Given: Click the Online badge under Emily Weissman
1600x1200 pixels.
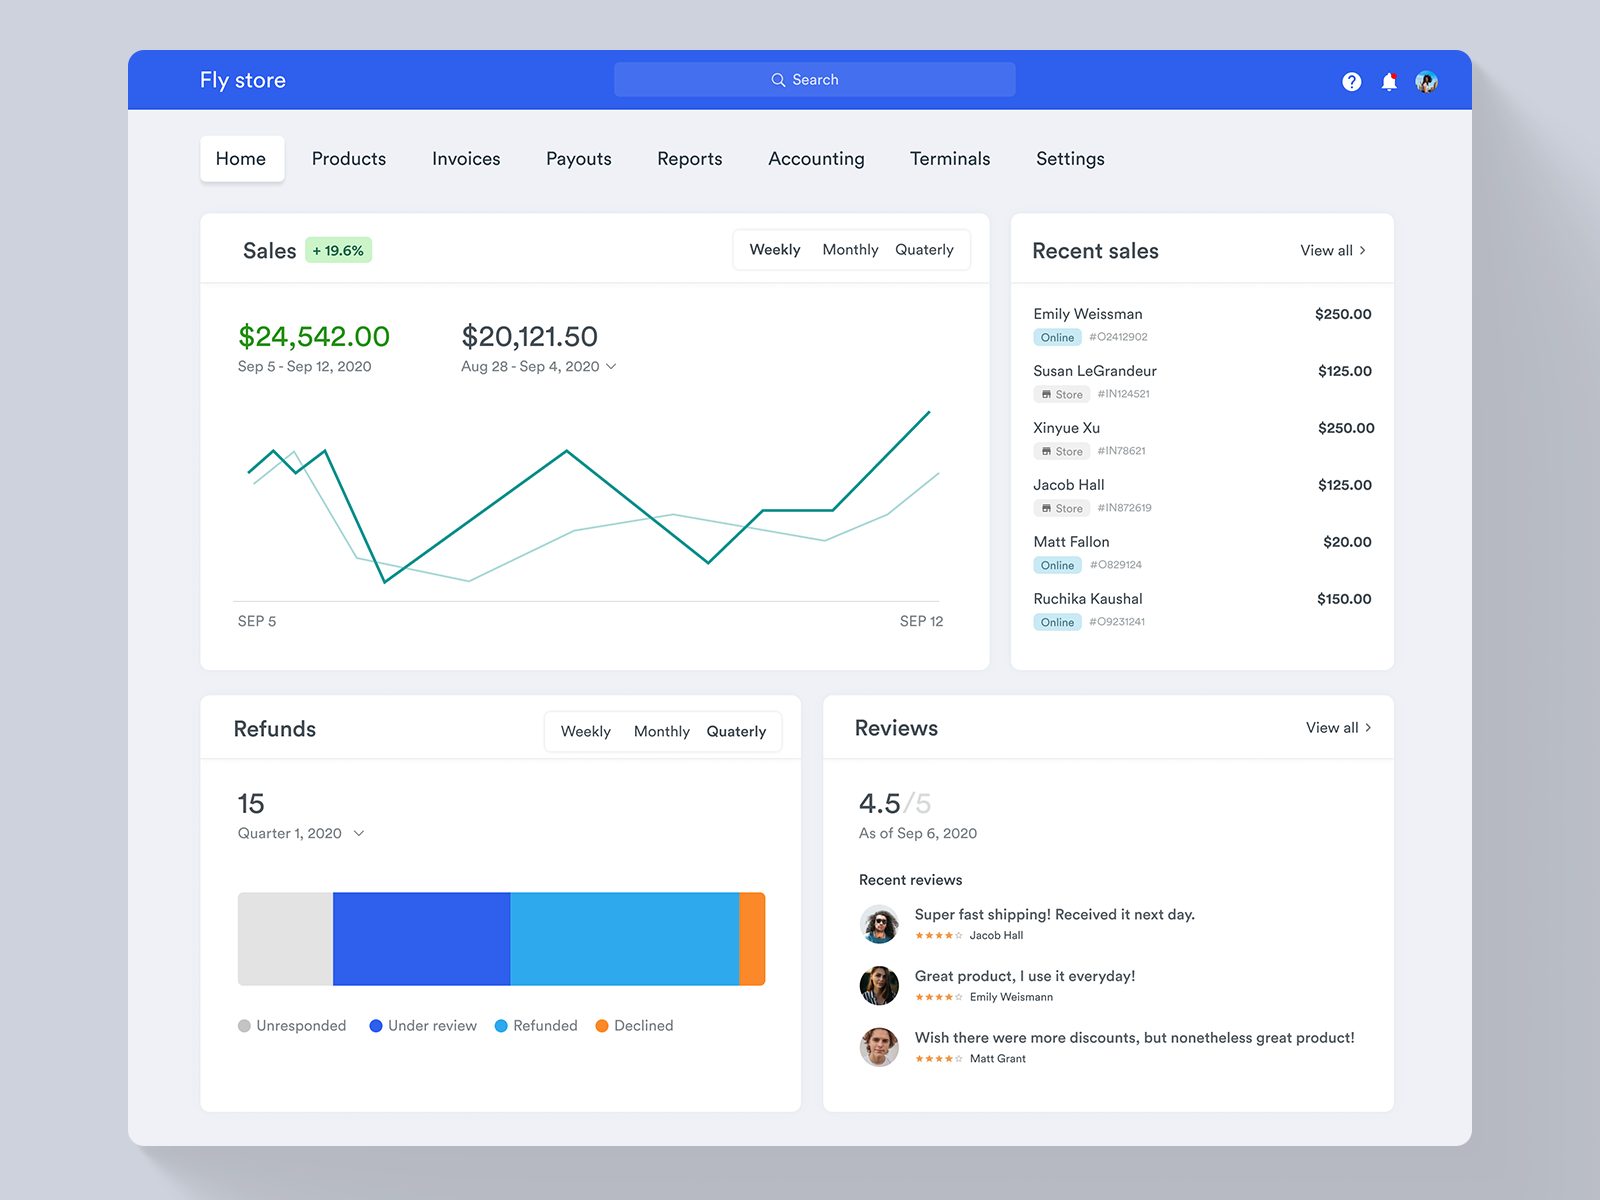Looking at the screenshot, I should [x=1057, y=337].
